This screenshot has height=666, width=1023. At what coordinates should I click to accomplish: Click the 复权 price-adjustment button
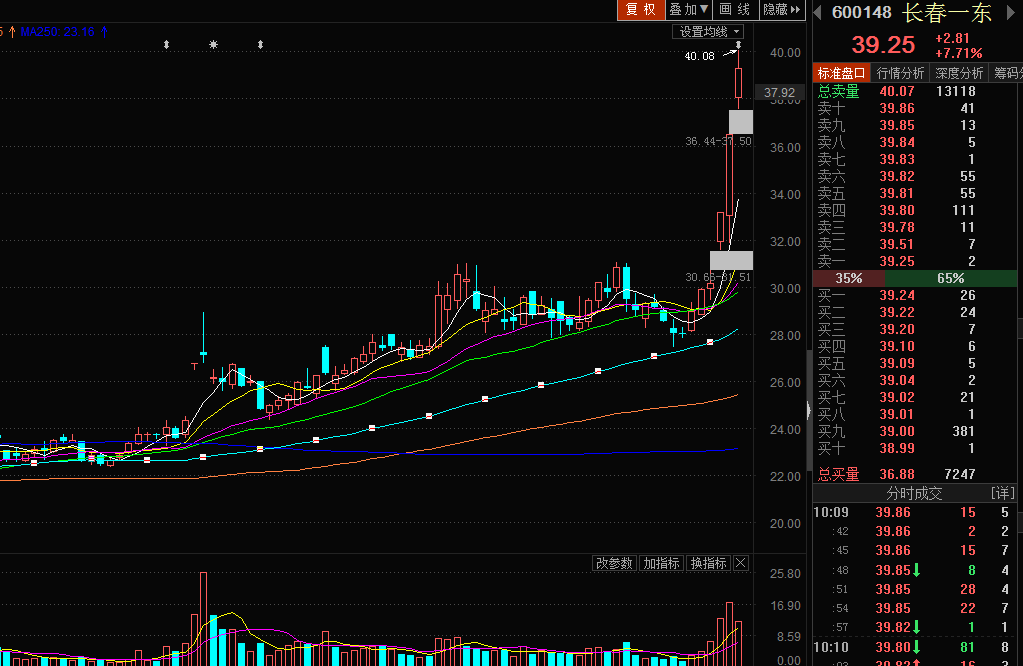click(641, 10)
